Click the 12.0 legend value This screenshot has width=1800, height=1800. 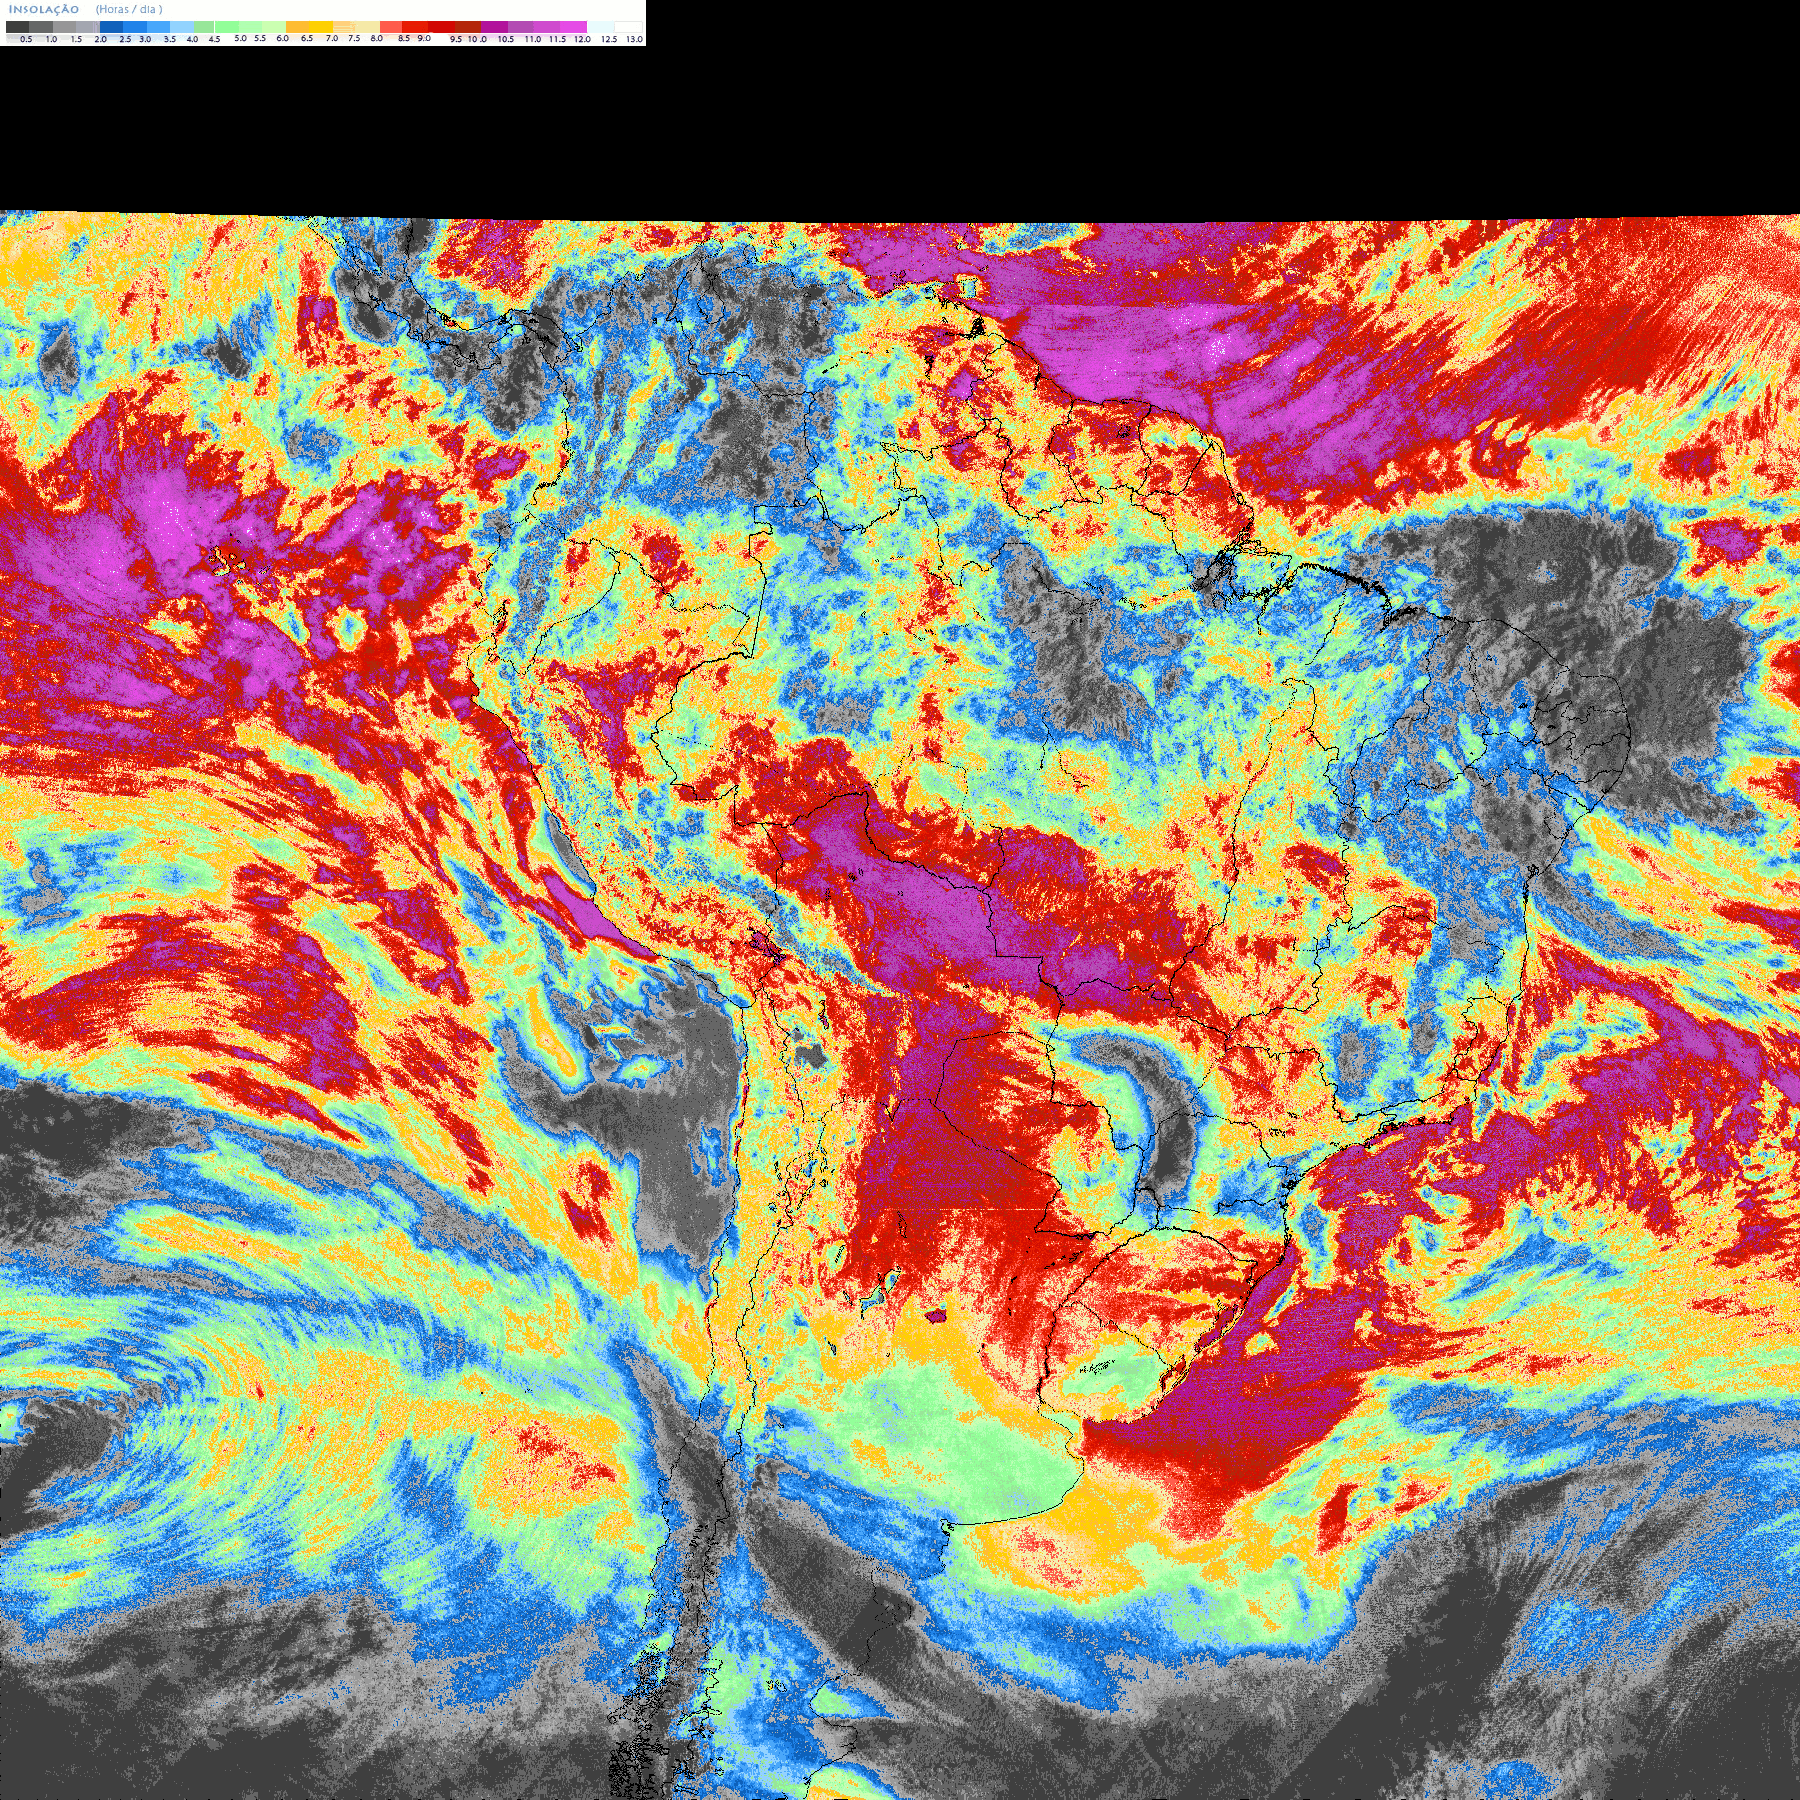point(582,39)
